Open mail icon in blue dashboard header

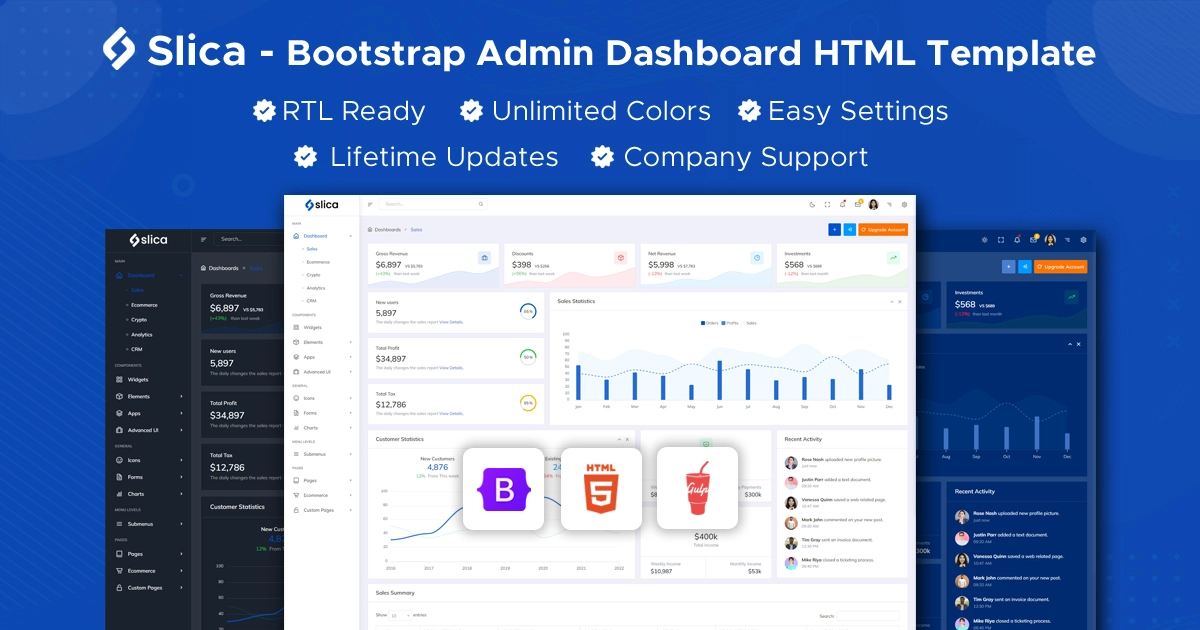click(1034, 239)
